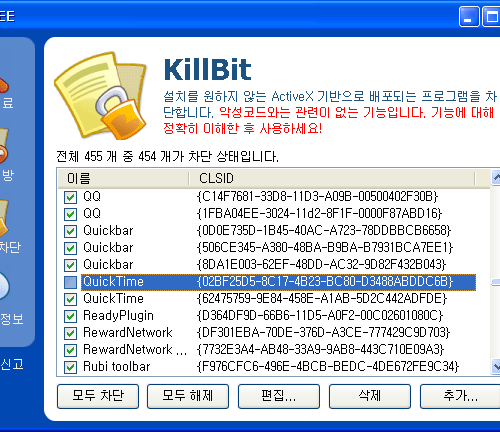Click the 삭제 delete button

point(370,396)
